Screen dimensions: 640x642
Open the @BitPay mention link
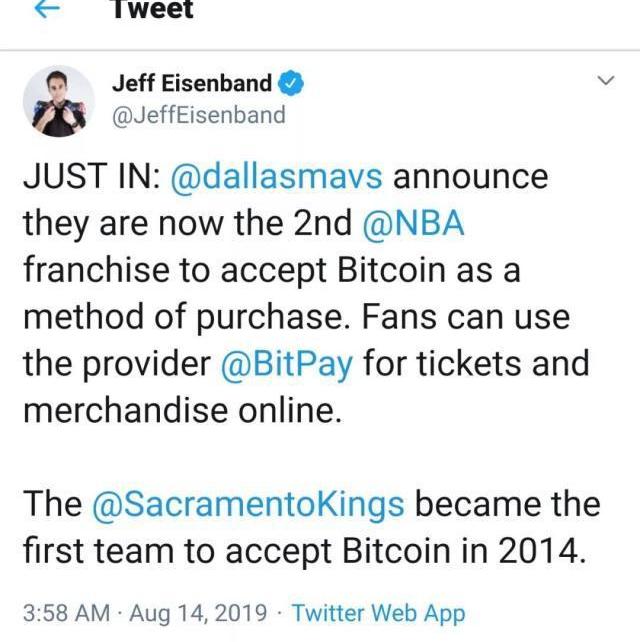pos(286,364)
